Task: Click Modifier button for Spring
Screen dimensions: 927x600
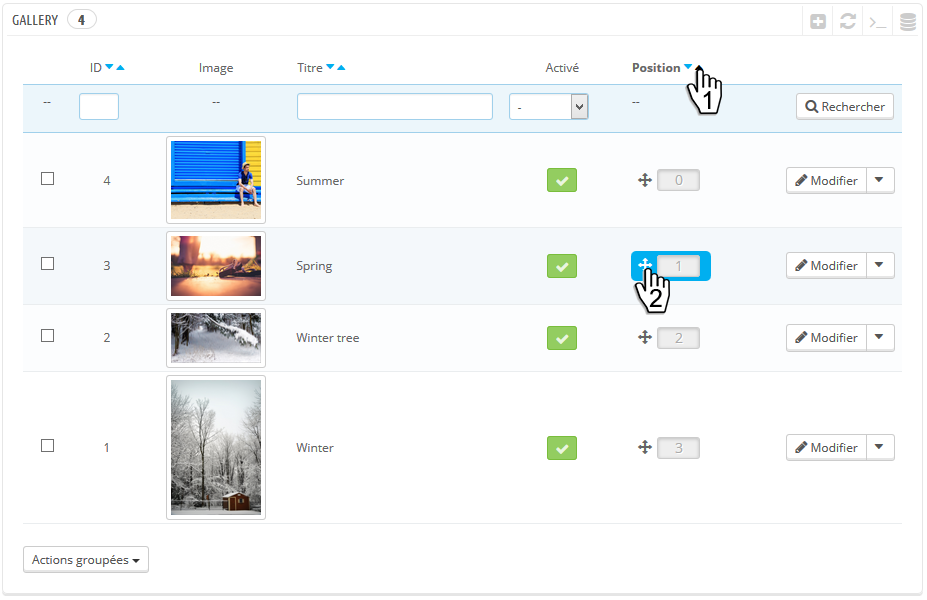Action: click(x=826, y=265)
